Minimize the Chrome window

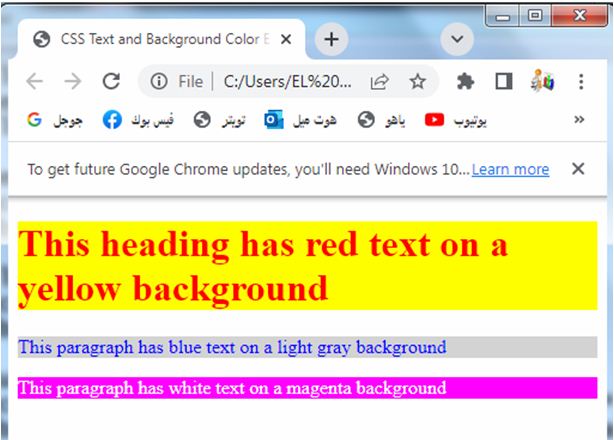[x=503, y=16]
